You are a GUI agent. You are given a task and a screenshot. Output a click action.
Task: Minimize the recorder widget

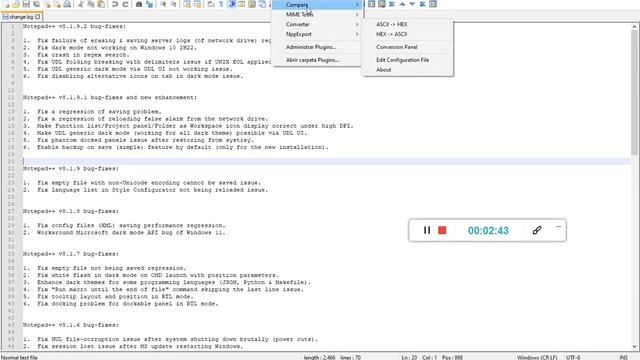[558, 227]
